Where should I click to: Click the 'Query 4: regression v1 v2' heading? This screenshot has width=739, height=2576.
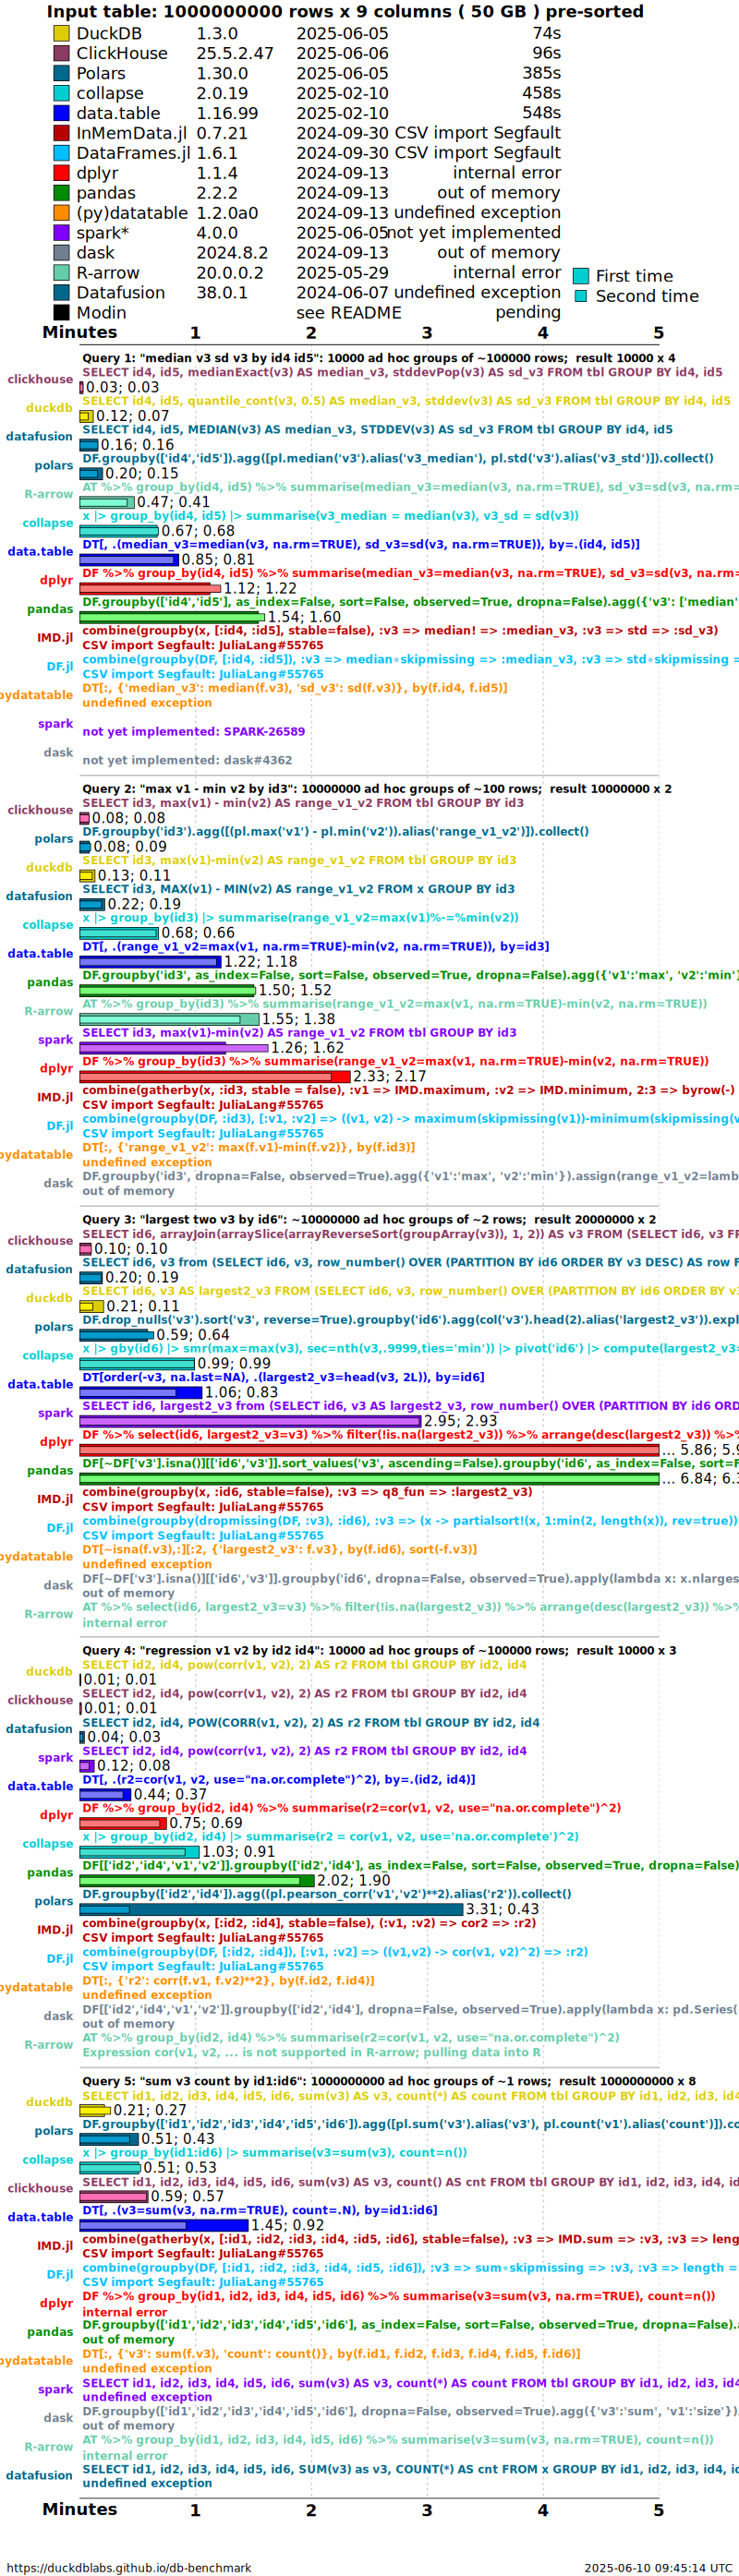[x=379, y=1651]
